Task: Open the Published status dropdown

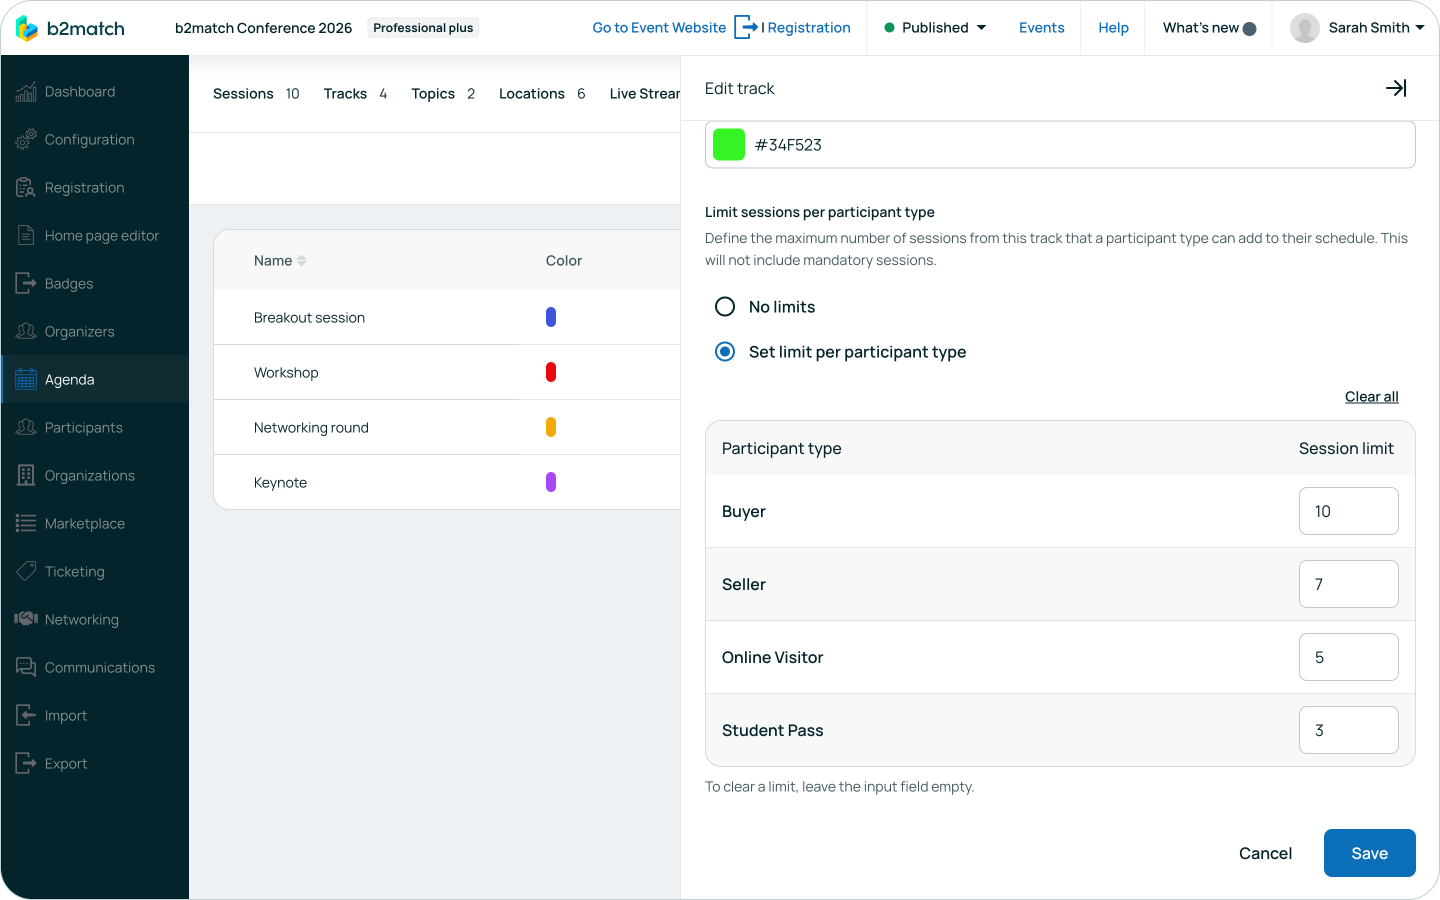Action: [936, 28]
